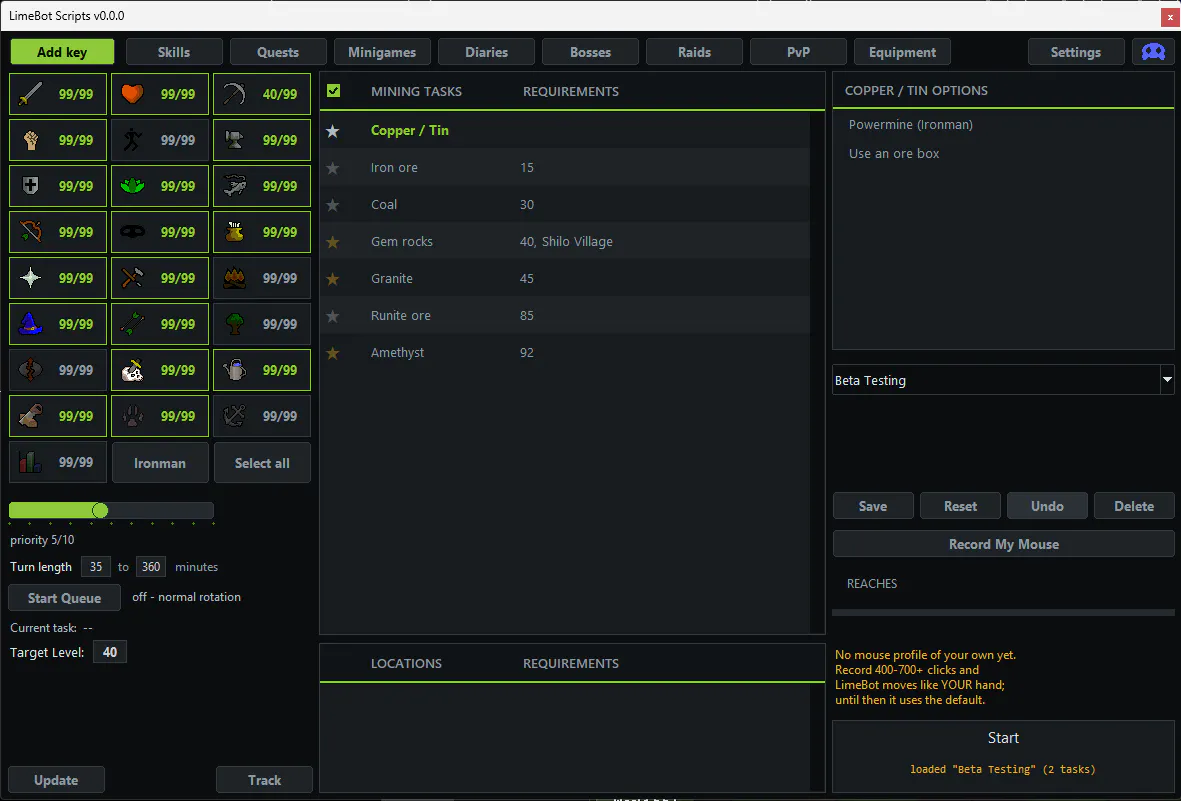This screenshot has height=801, width=1181.
Task: Select the Smithing anvil skill tile
Action: 262,140
